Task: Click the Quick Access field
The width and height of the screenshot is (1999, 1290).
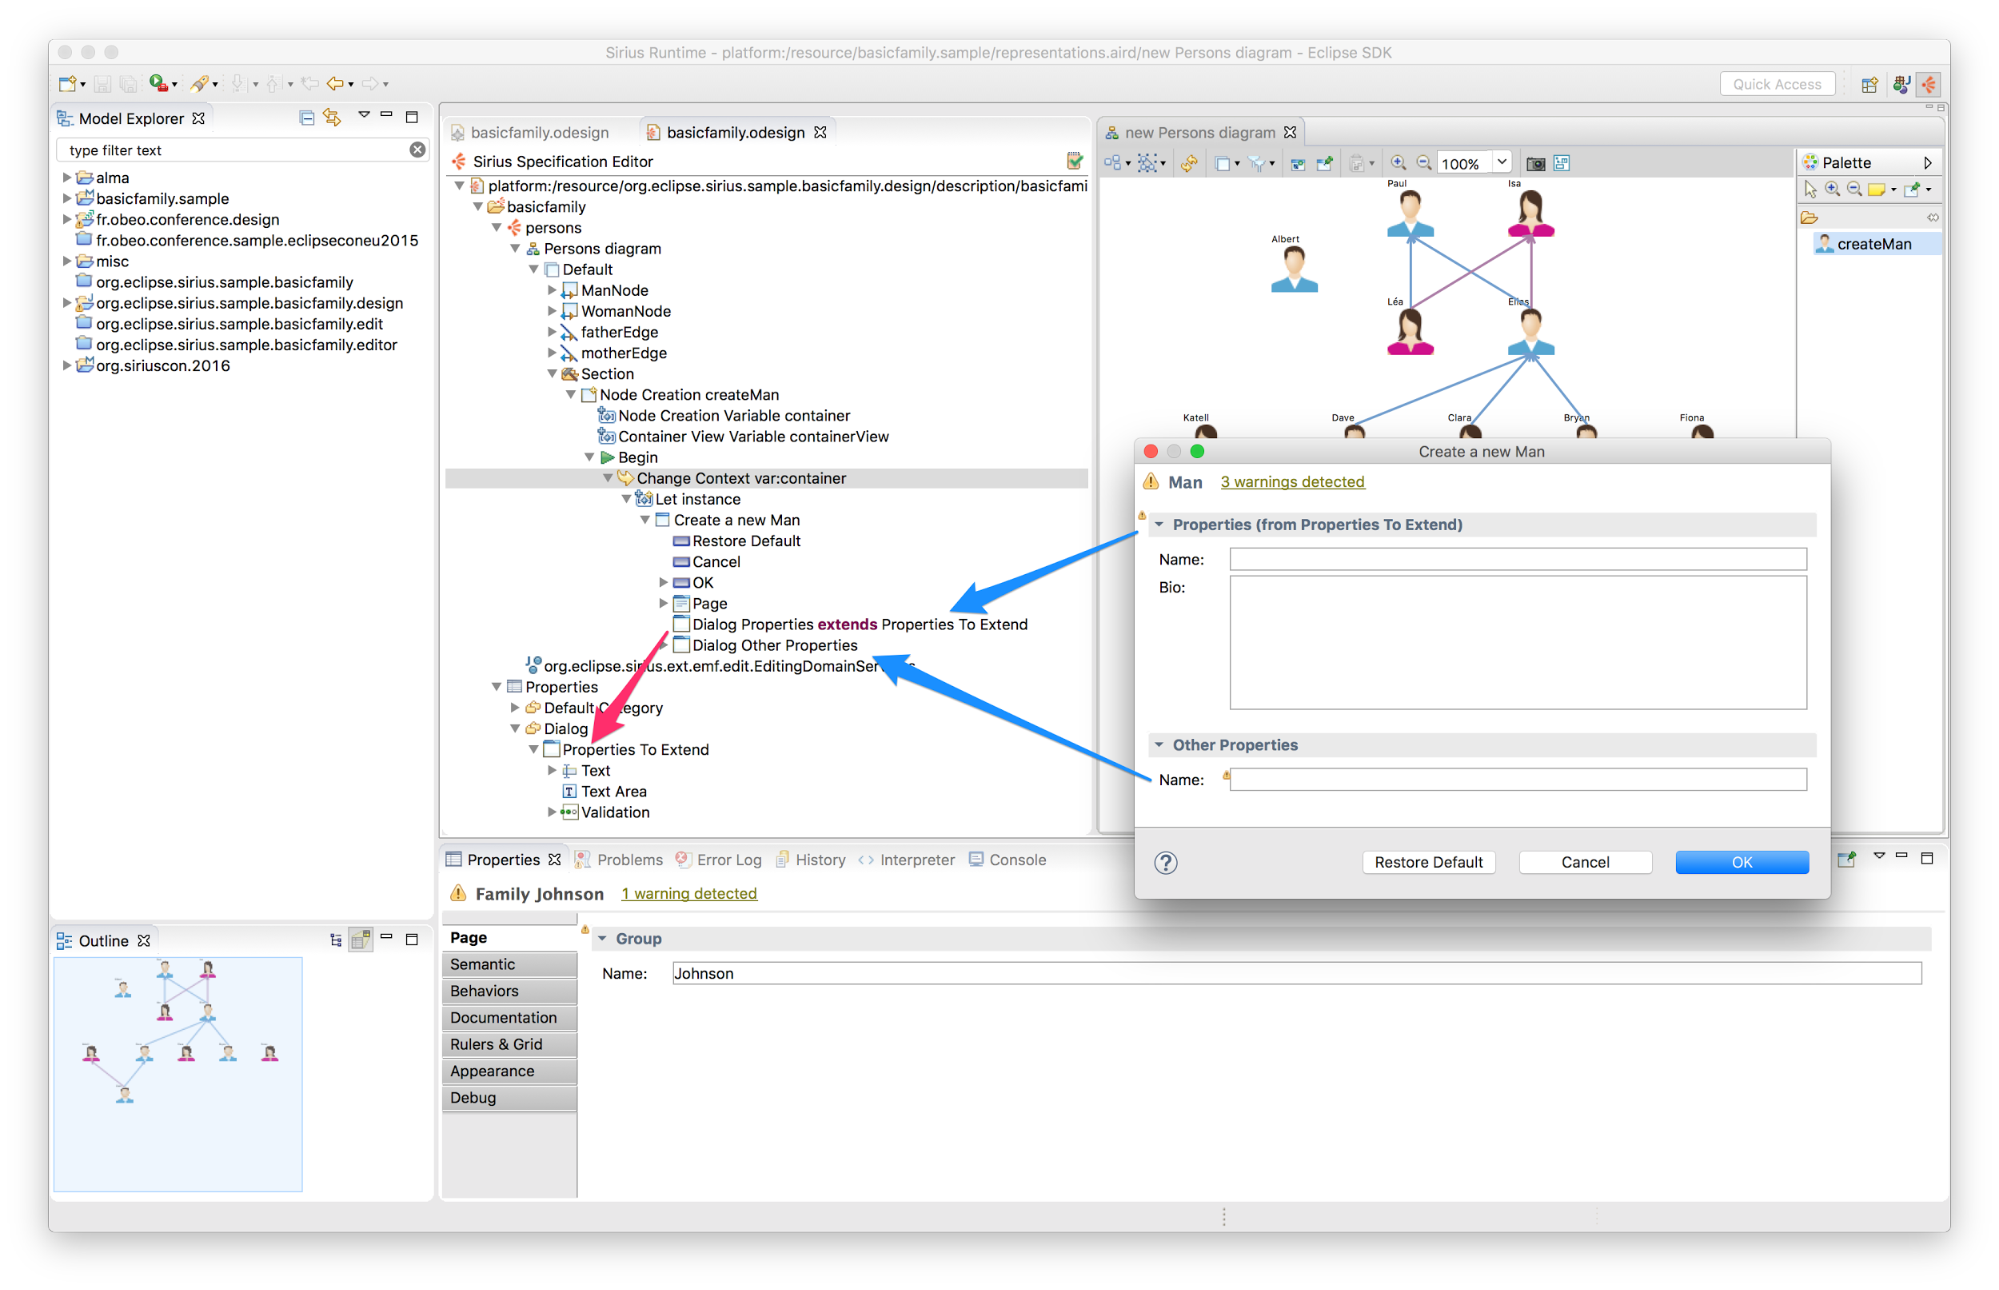Action: click(1777, 85)
